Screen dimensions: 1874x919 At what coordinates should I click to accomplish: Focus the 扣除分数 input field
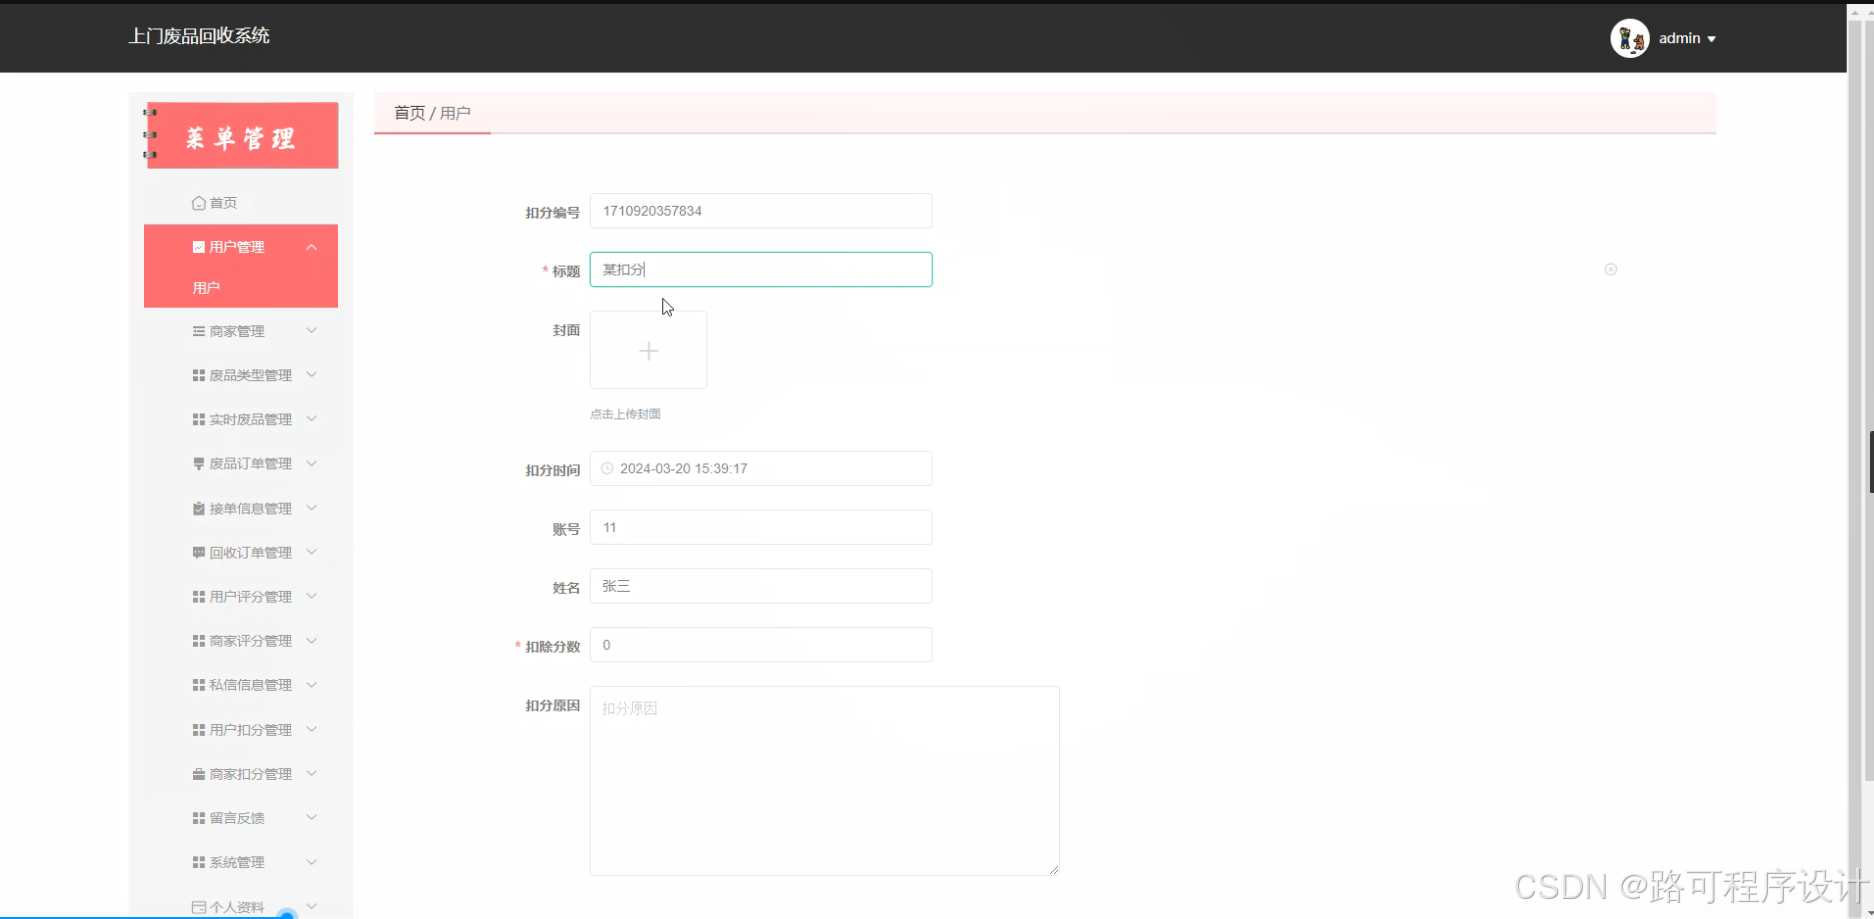coord(761,645)
